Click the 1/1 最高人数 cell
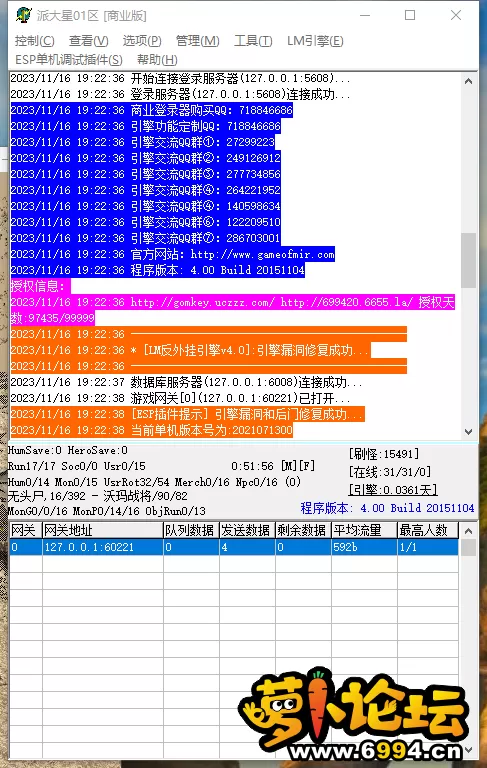 coord(428,547)
